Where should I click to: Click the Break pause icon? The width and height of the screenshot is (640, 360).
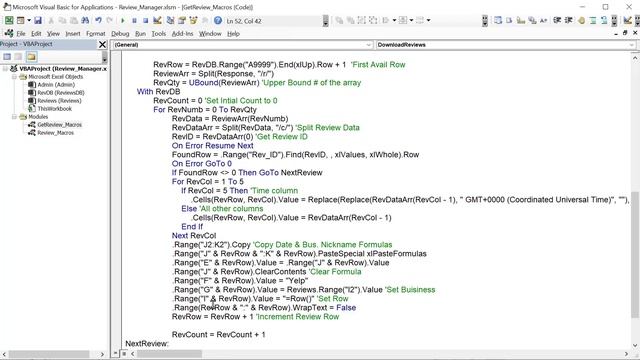tap(134, 20)
